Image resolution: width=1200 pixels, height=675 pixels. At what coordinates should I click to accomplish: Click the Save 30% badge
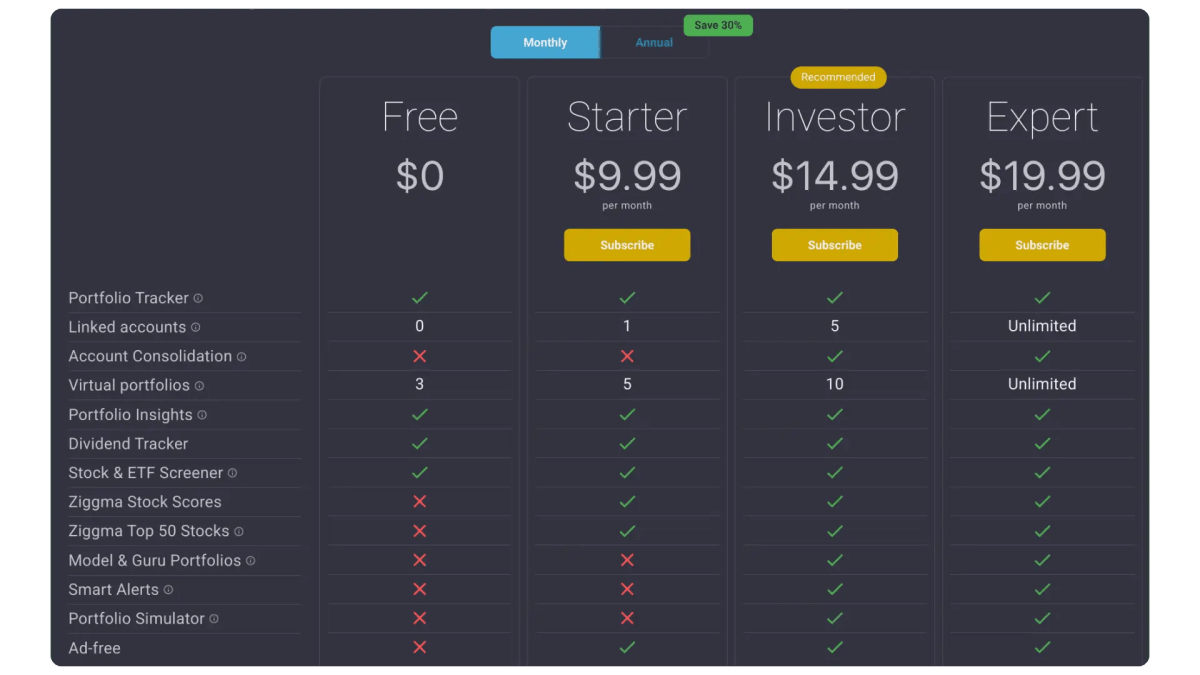point(717,25)
